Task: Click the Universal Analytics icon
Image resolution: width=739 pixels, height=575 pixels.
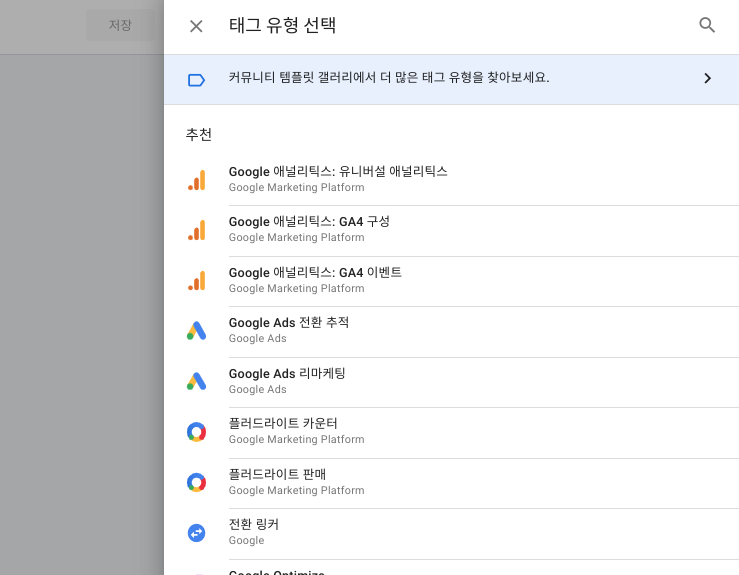Action: click(197, 180)
